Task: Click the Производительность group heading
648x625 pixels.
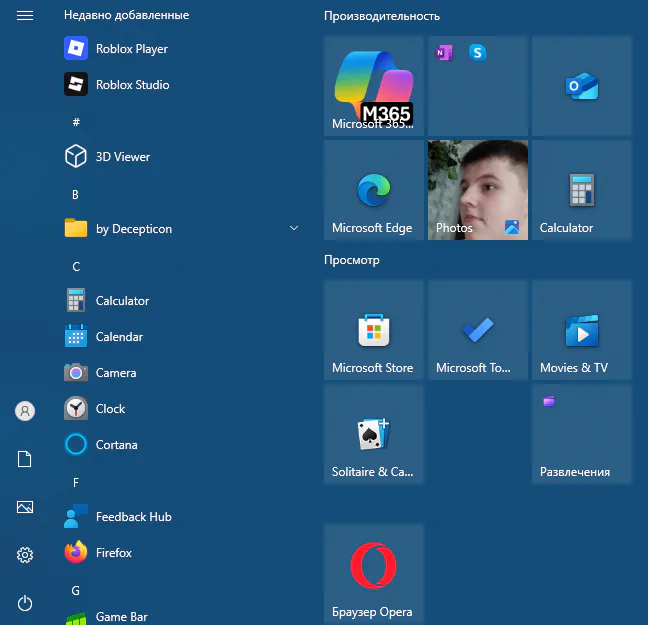Action: pos(382,16)
